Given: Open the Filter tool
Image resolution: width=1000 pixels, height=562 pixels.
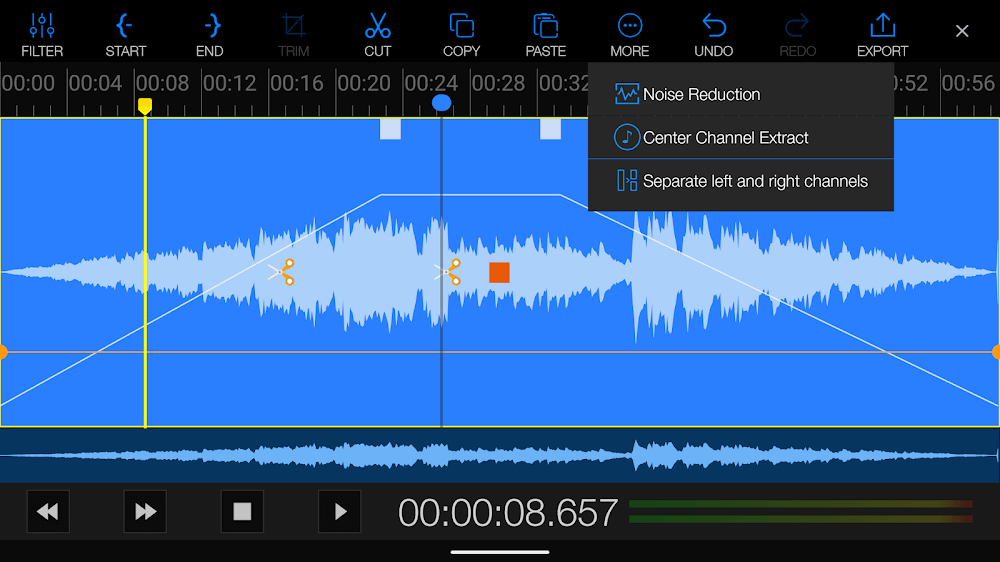Looking at the screenshot, I should (x=42, y=34).
